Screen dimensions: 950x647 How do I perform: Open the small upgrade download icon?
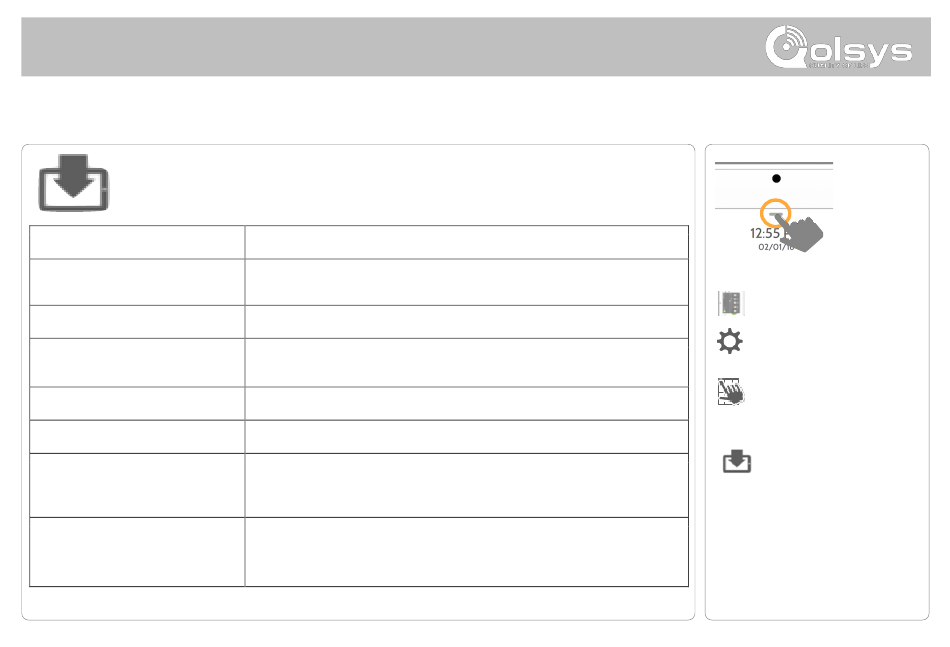[x=737, y=461]
